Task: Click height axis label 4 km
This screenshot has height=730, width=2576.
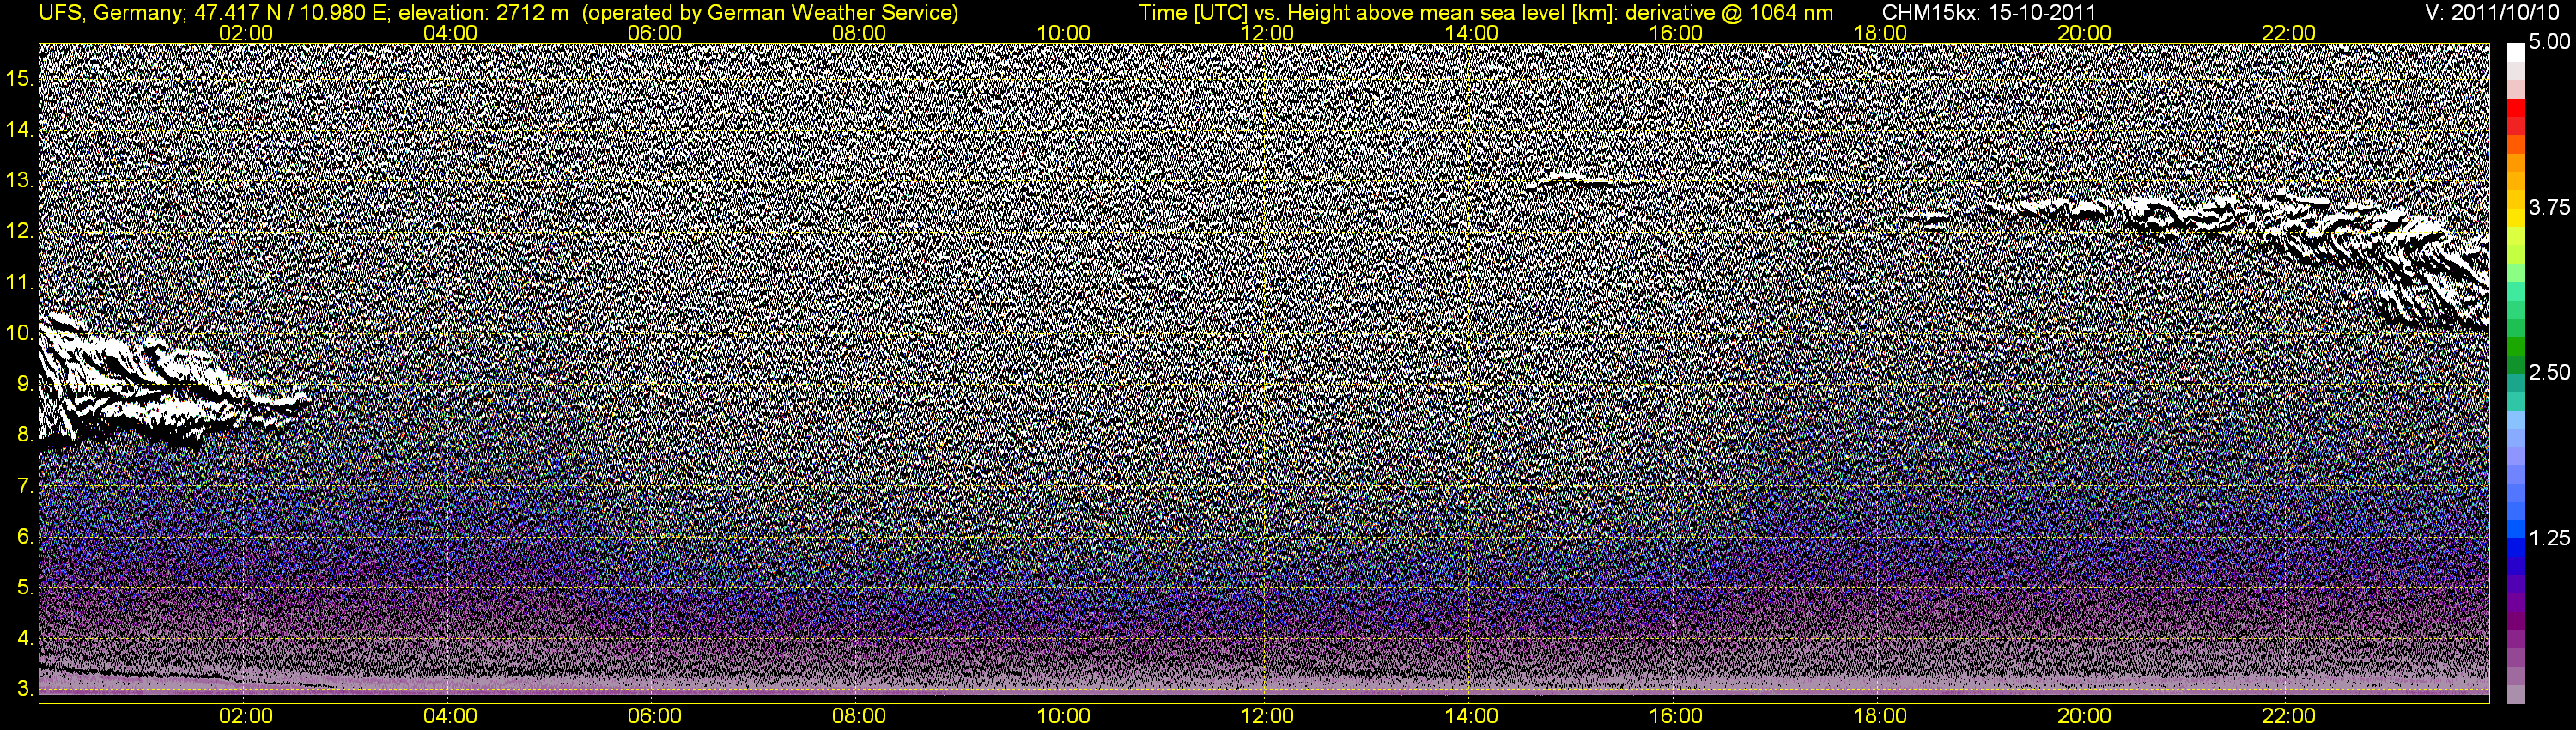Action: point(23,639)
